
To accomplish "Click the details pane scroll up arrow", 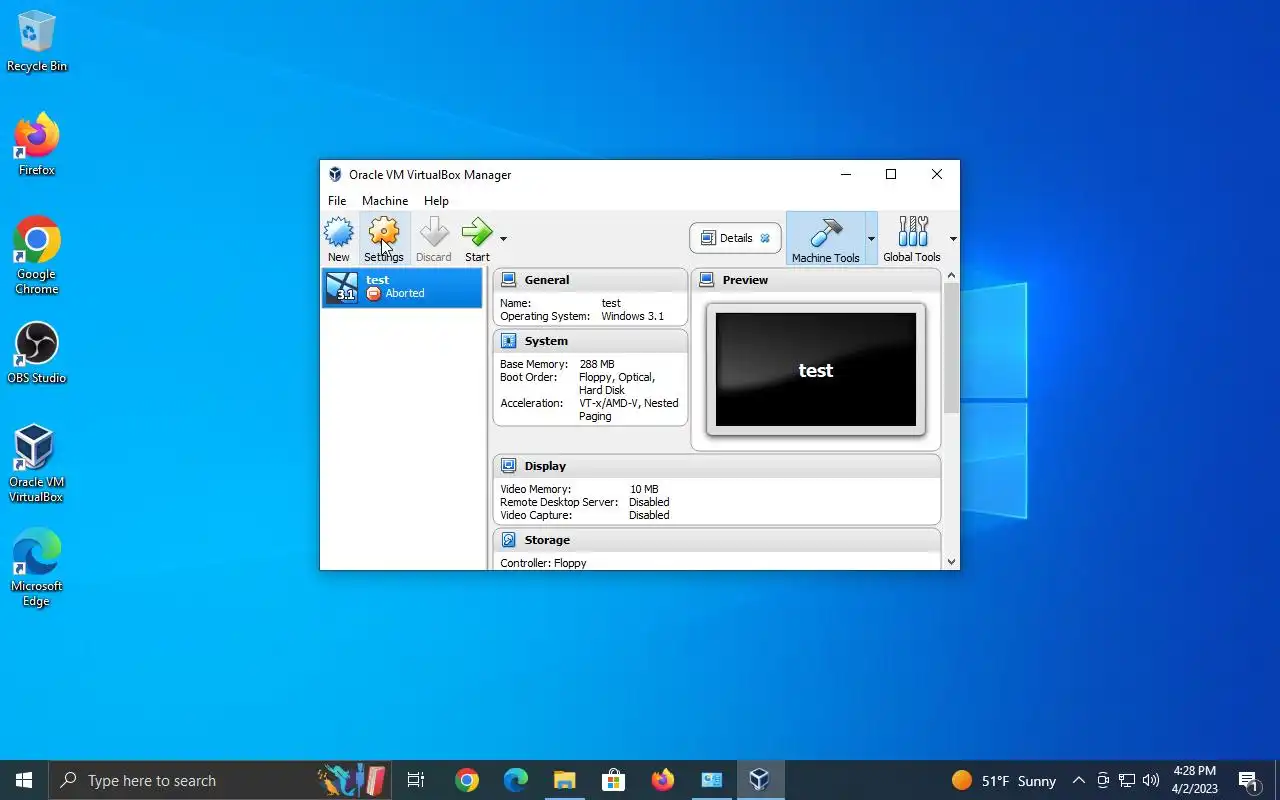I will 951,276.
